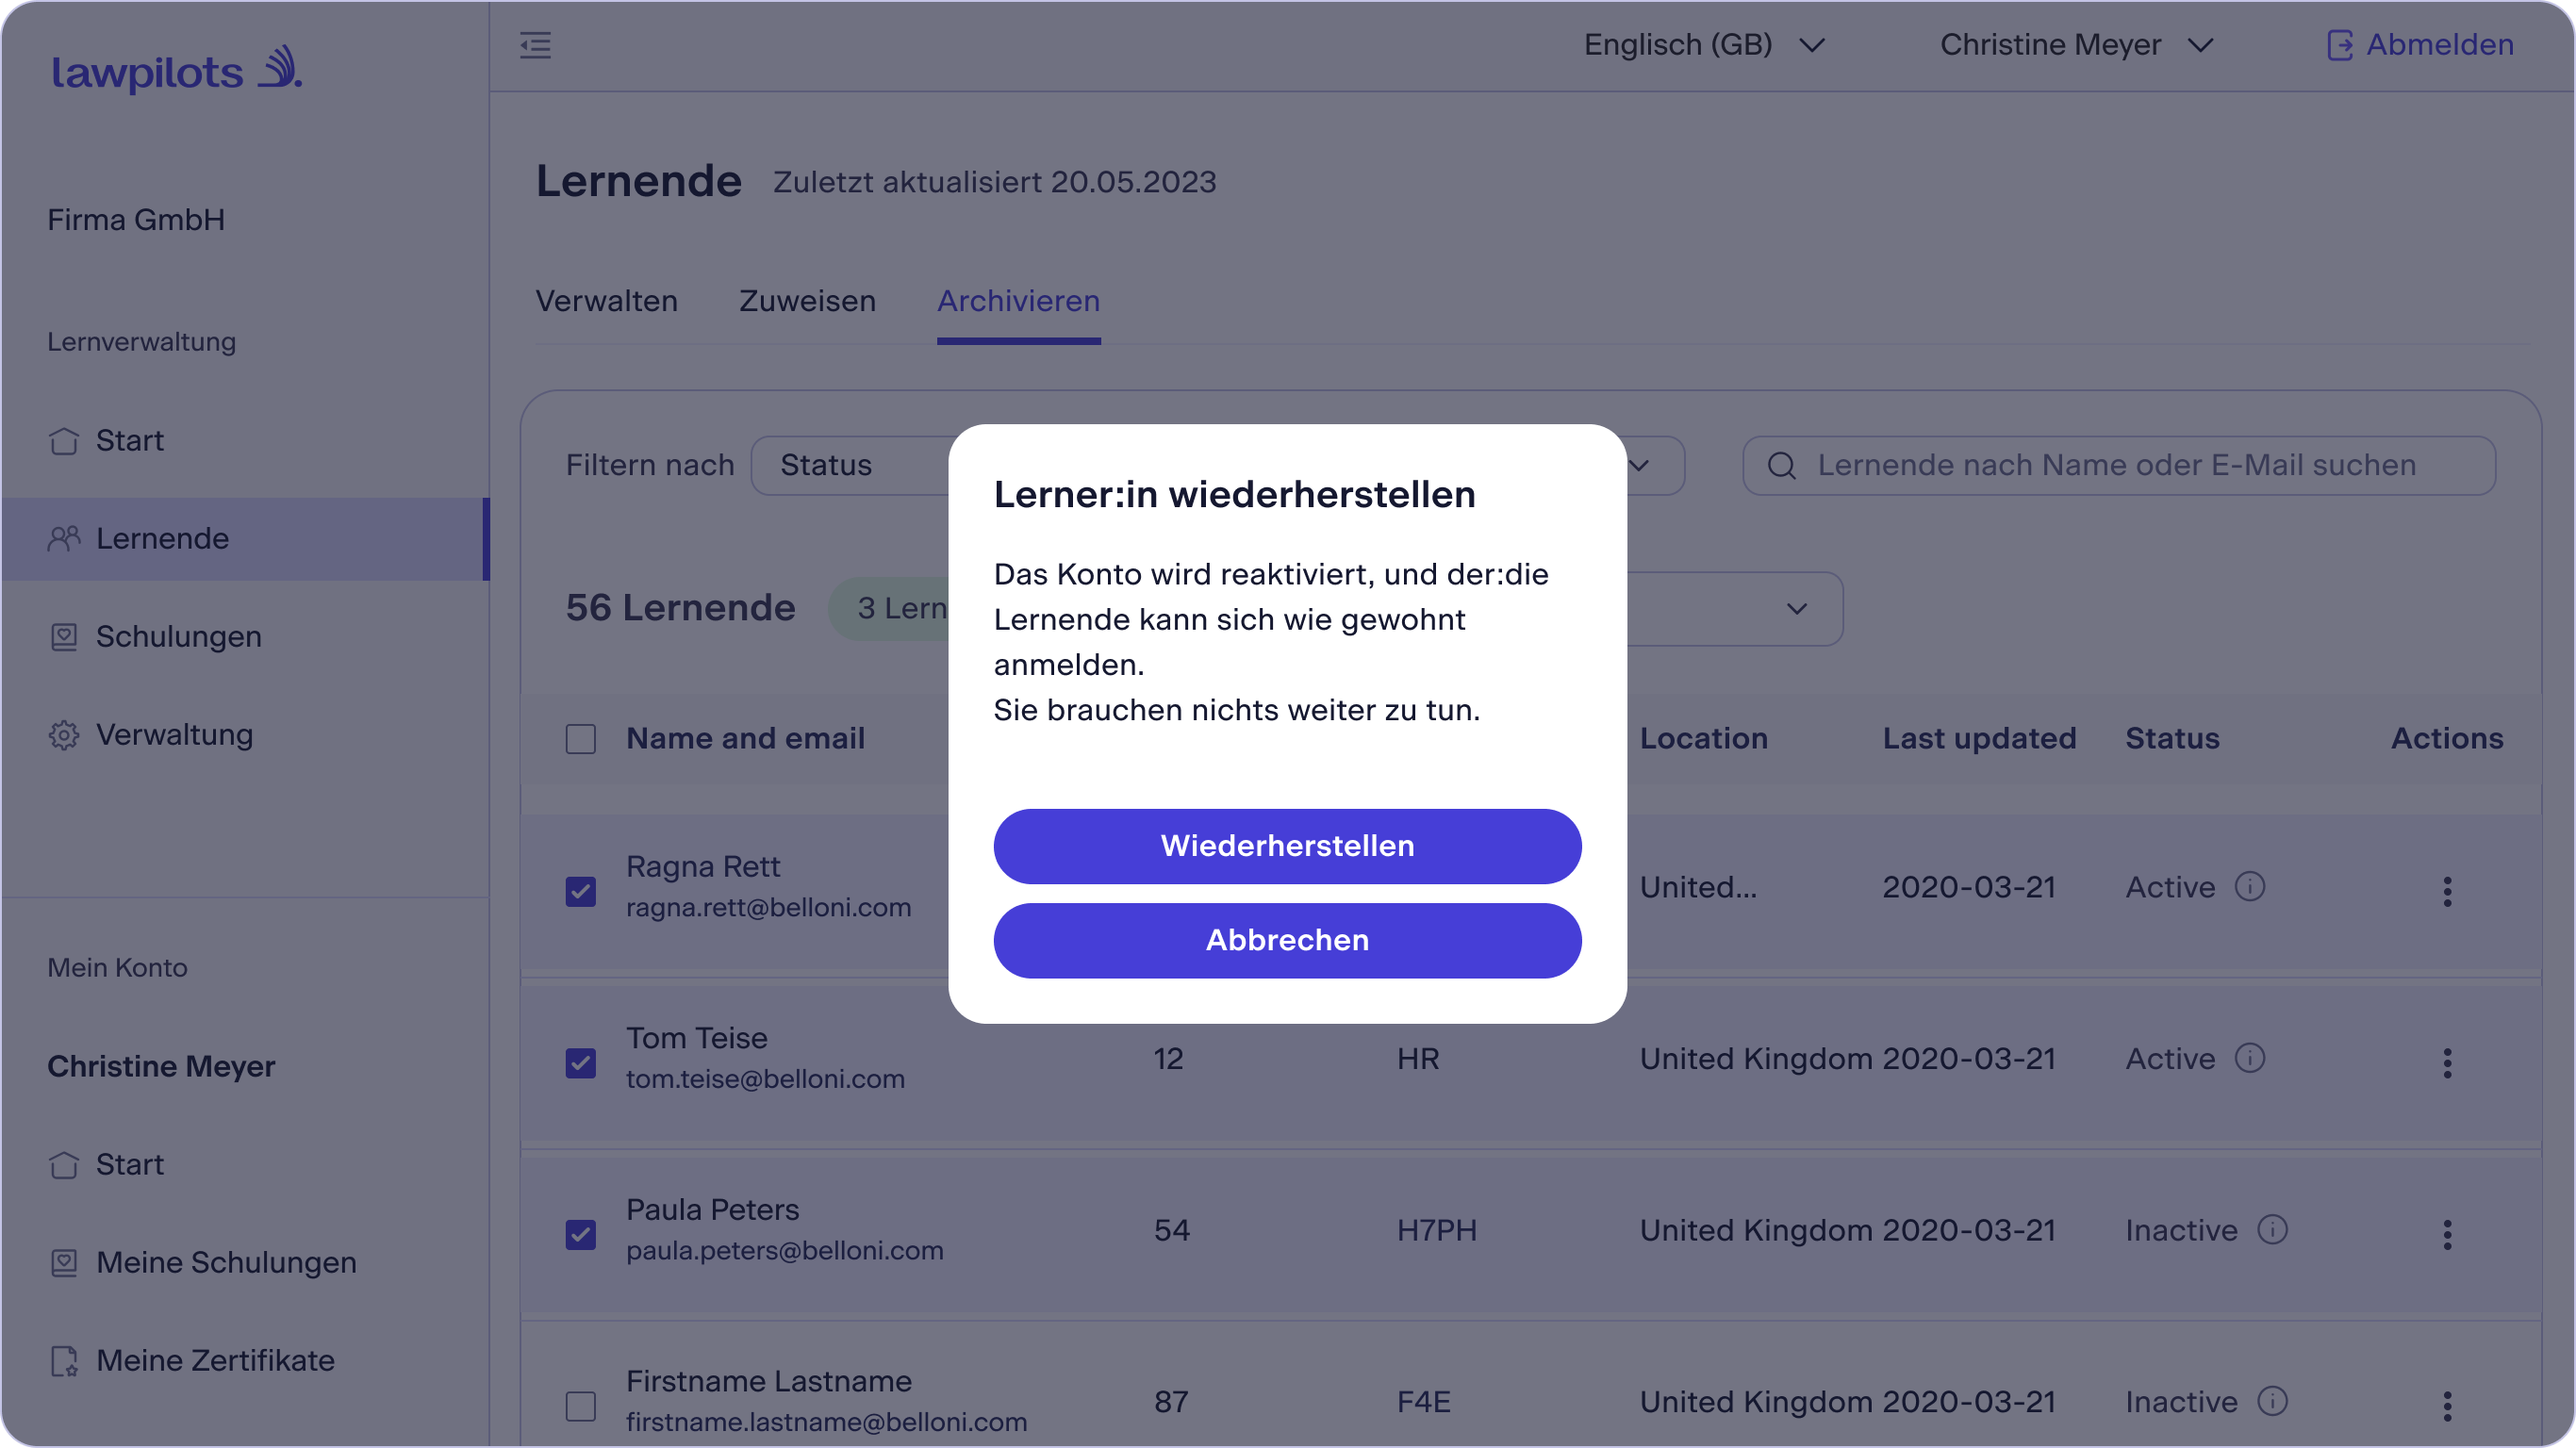
Task: Click Abbrechen to cancel the dialog
Action: [1287, 940]
